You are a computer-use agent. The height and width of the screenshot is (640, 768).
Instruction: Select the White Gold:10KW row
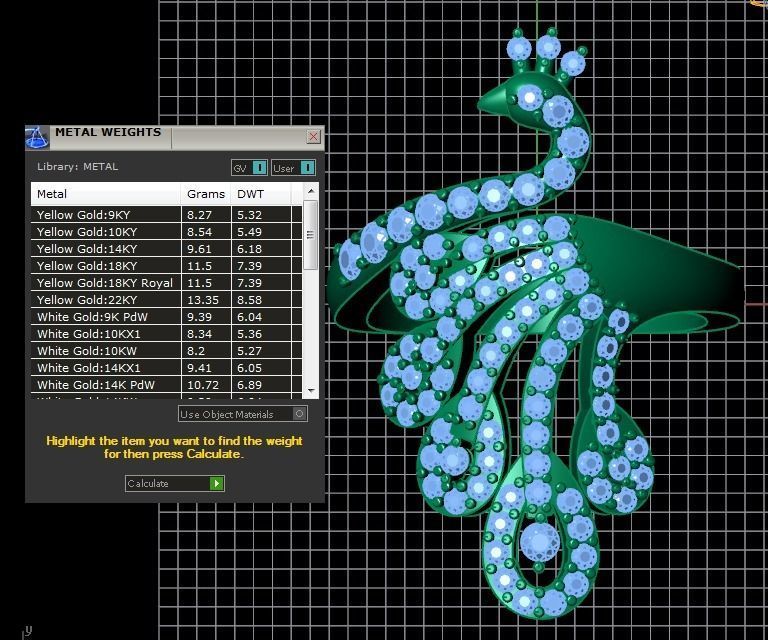[167, 351]
